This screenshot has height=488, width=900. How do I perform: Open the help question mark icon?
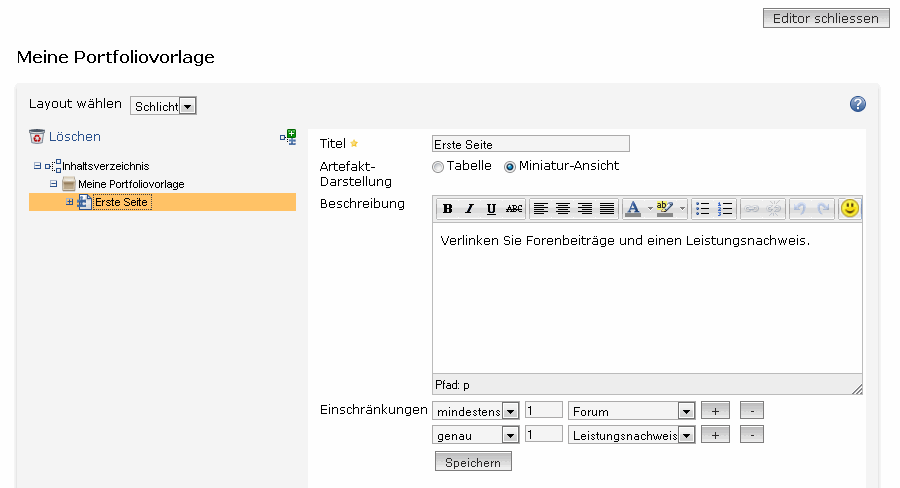pyautogui.click(x=857, y=104)
